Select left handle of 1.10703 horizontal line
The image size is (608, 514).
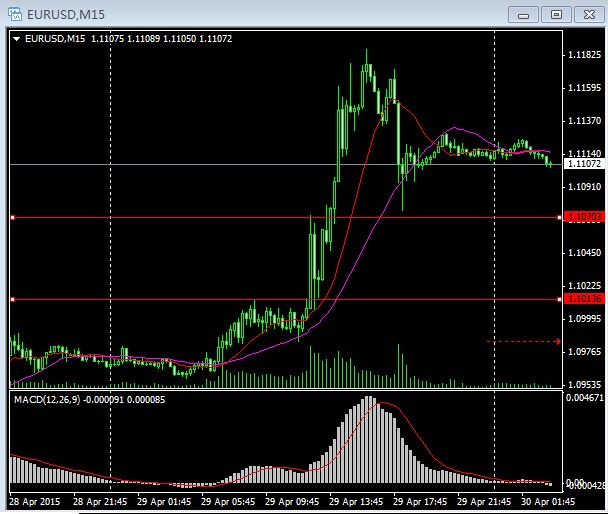(12, 217)
